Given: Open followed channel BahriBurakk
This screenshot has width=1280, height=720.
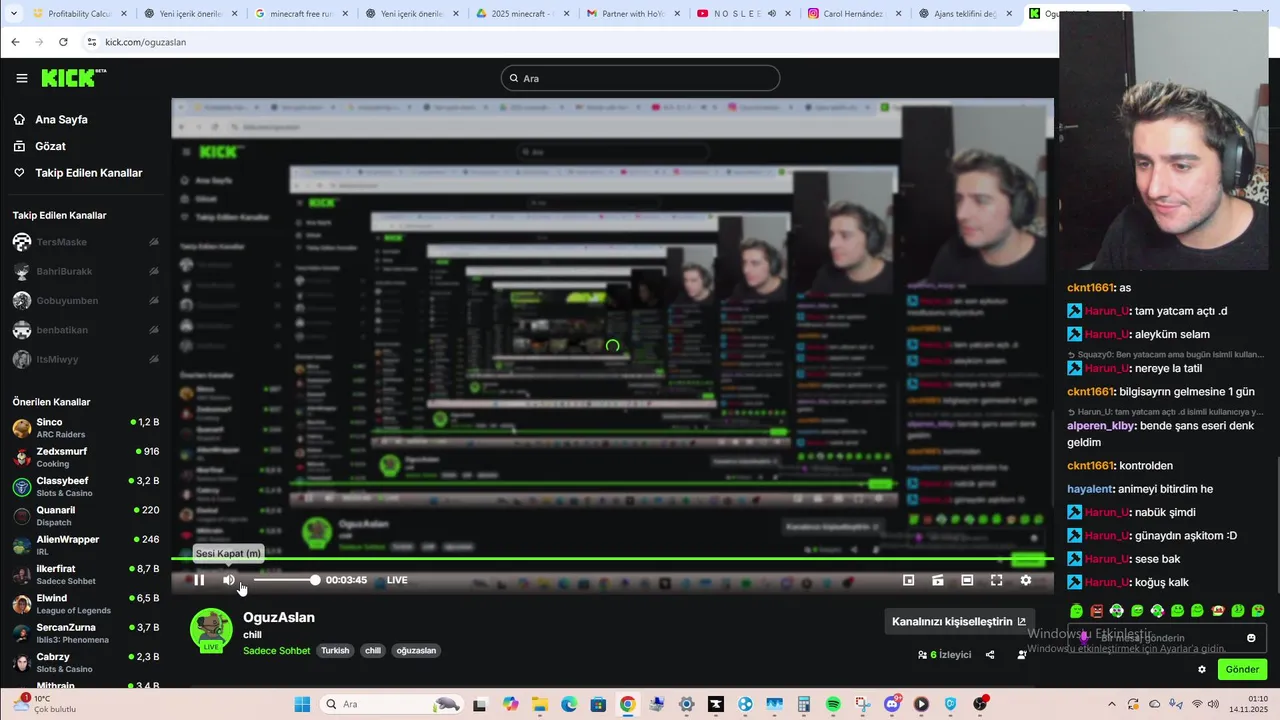Looking at the screenshot, I should [85, 271].
